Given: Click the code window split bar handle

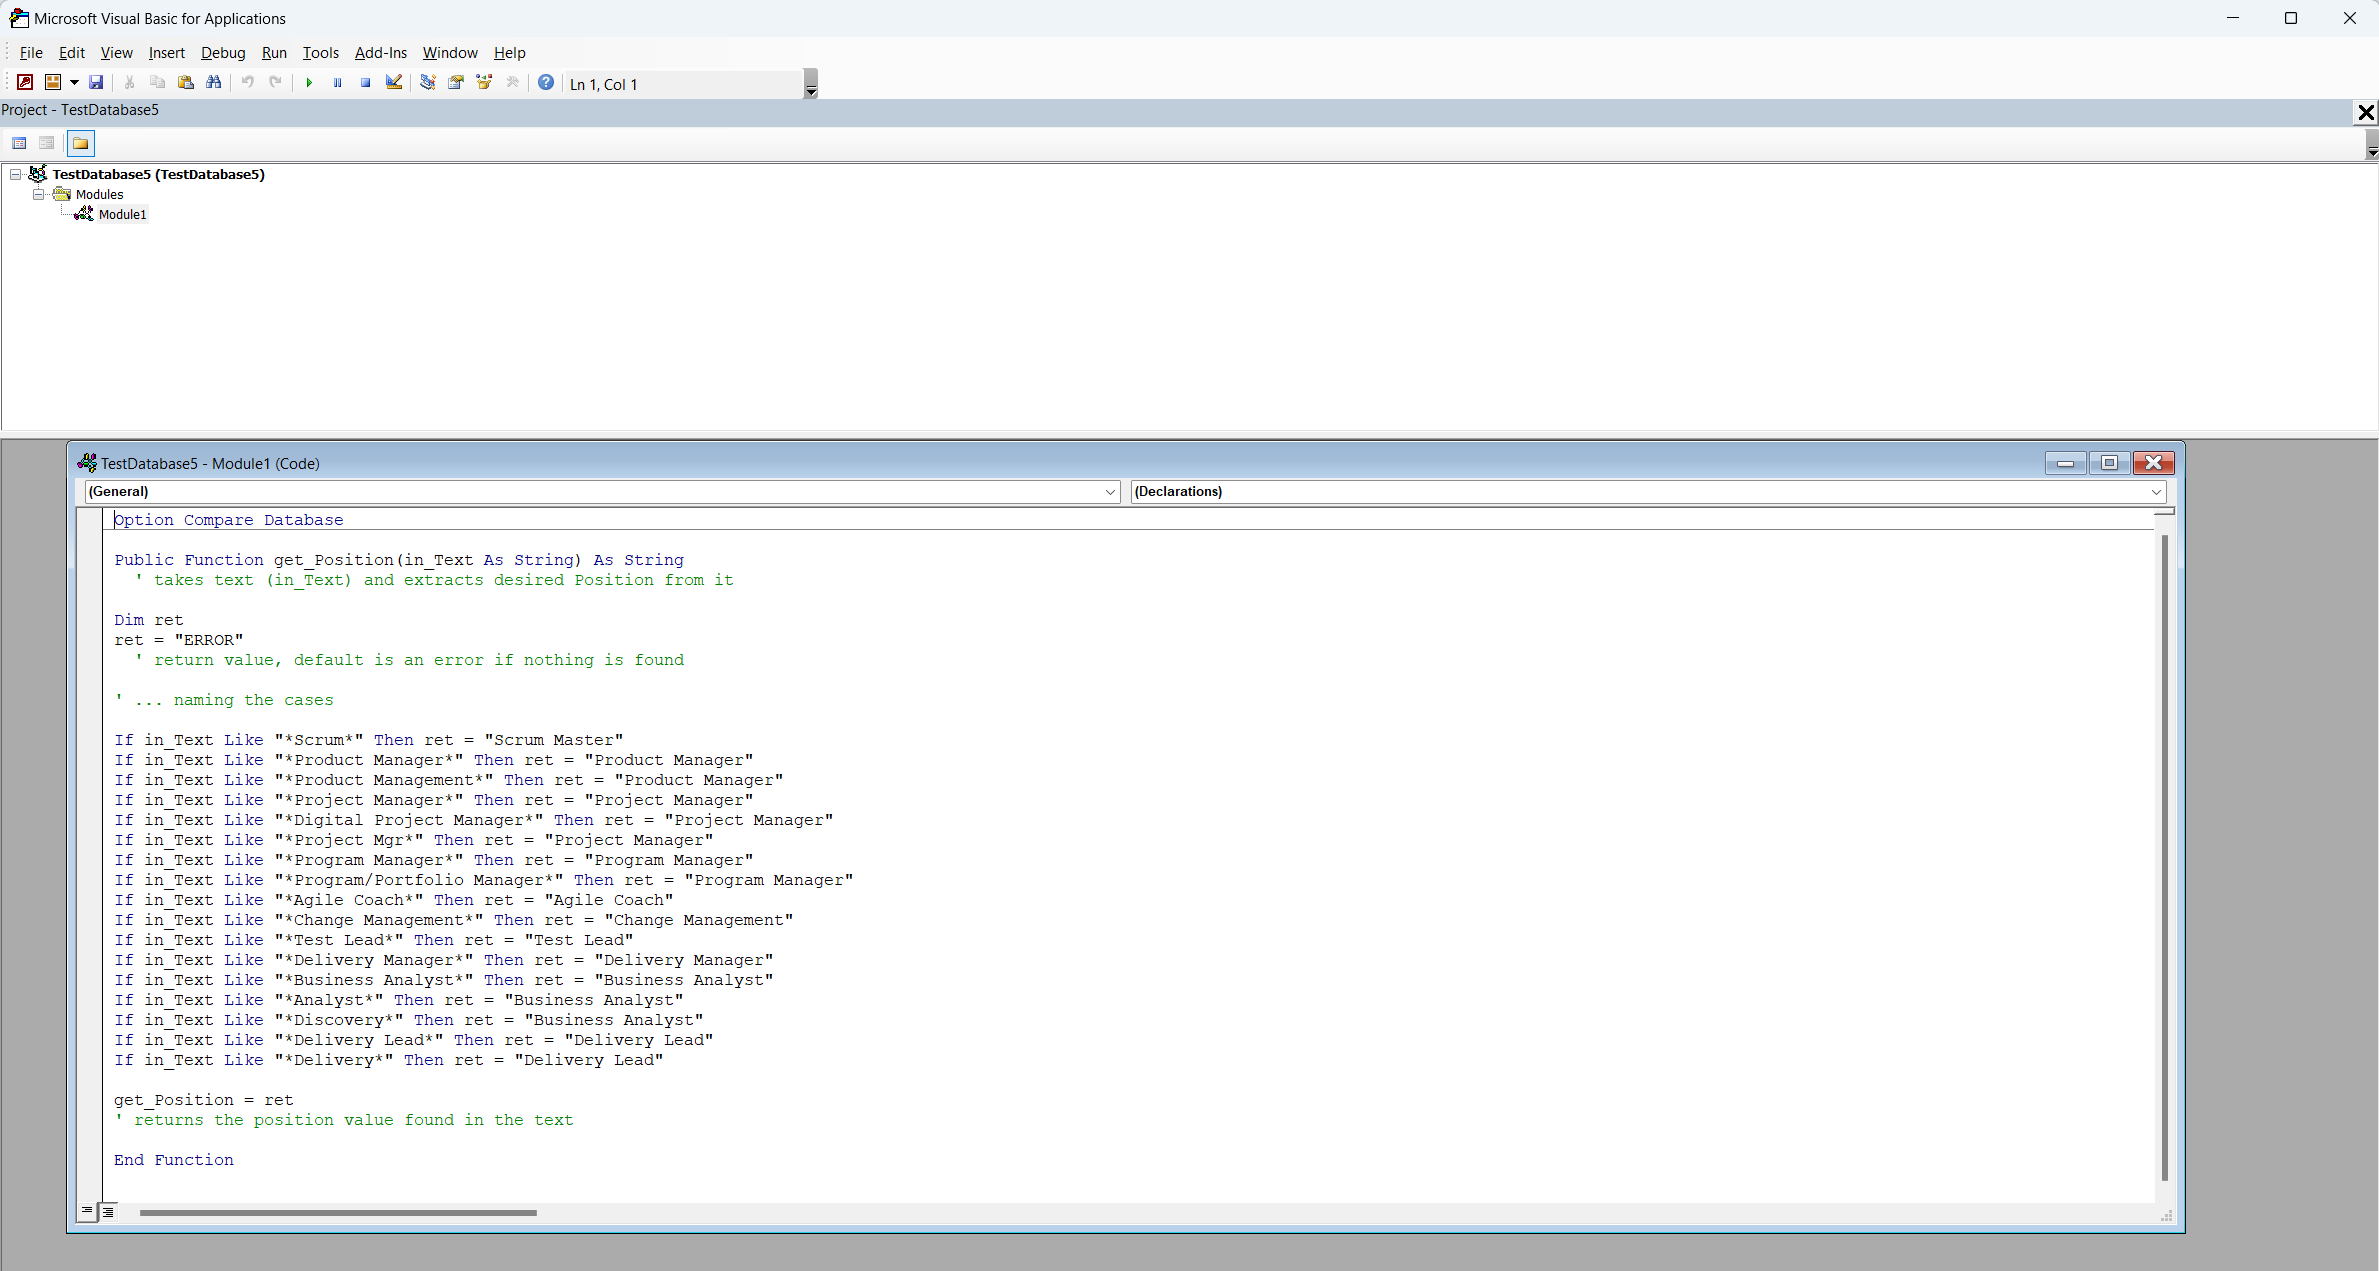Looking at the screenshot, I should point(2164,511).
